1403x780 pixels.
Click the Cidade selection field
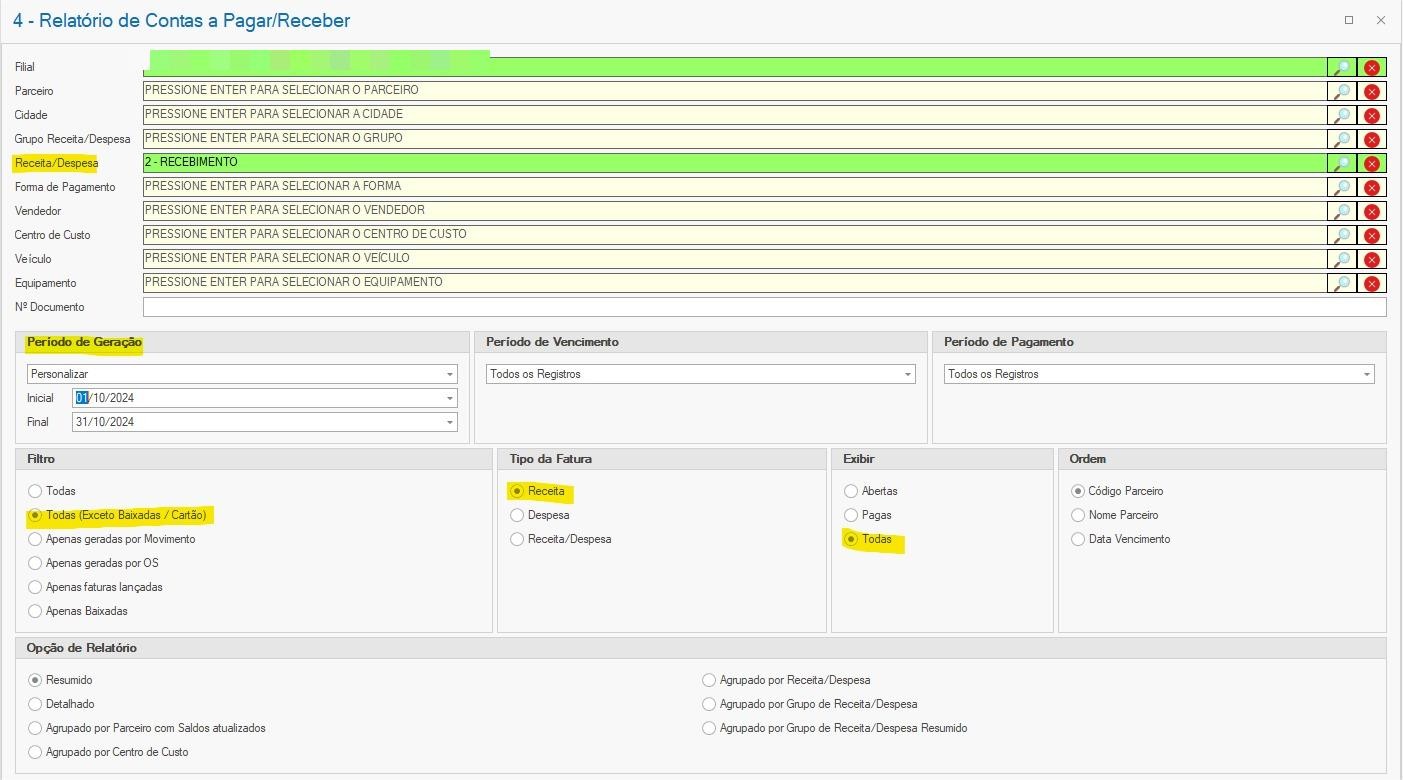click(735, 115)
